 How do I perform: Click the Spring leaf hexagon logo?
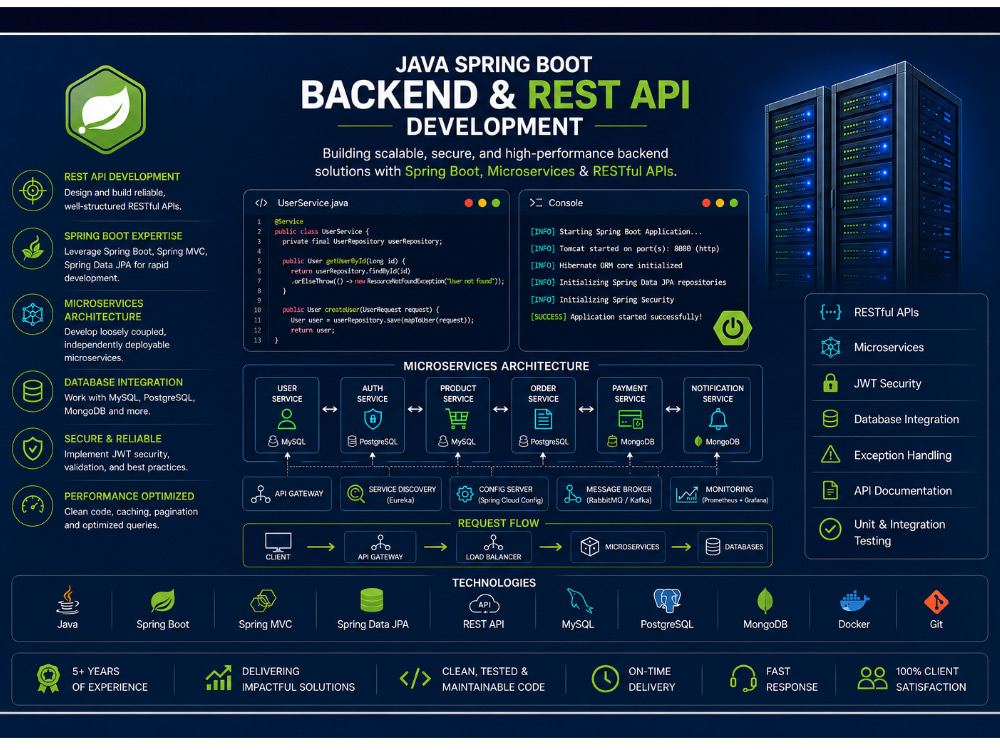106,109
